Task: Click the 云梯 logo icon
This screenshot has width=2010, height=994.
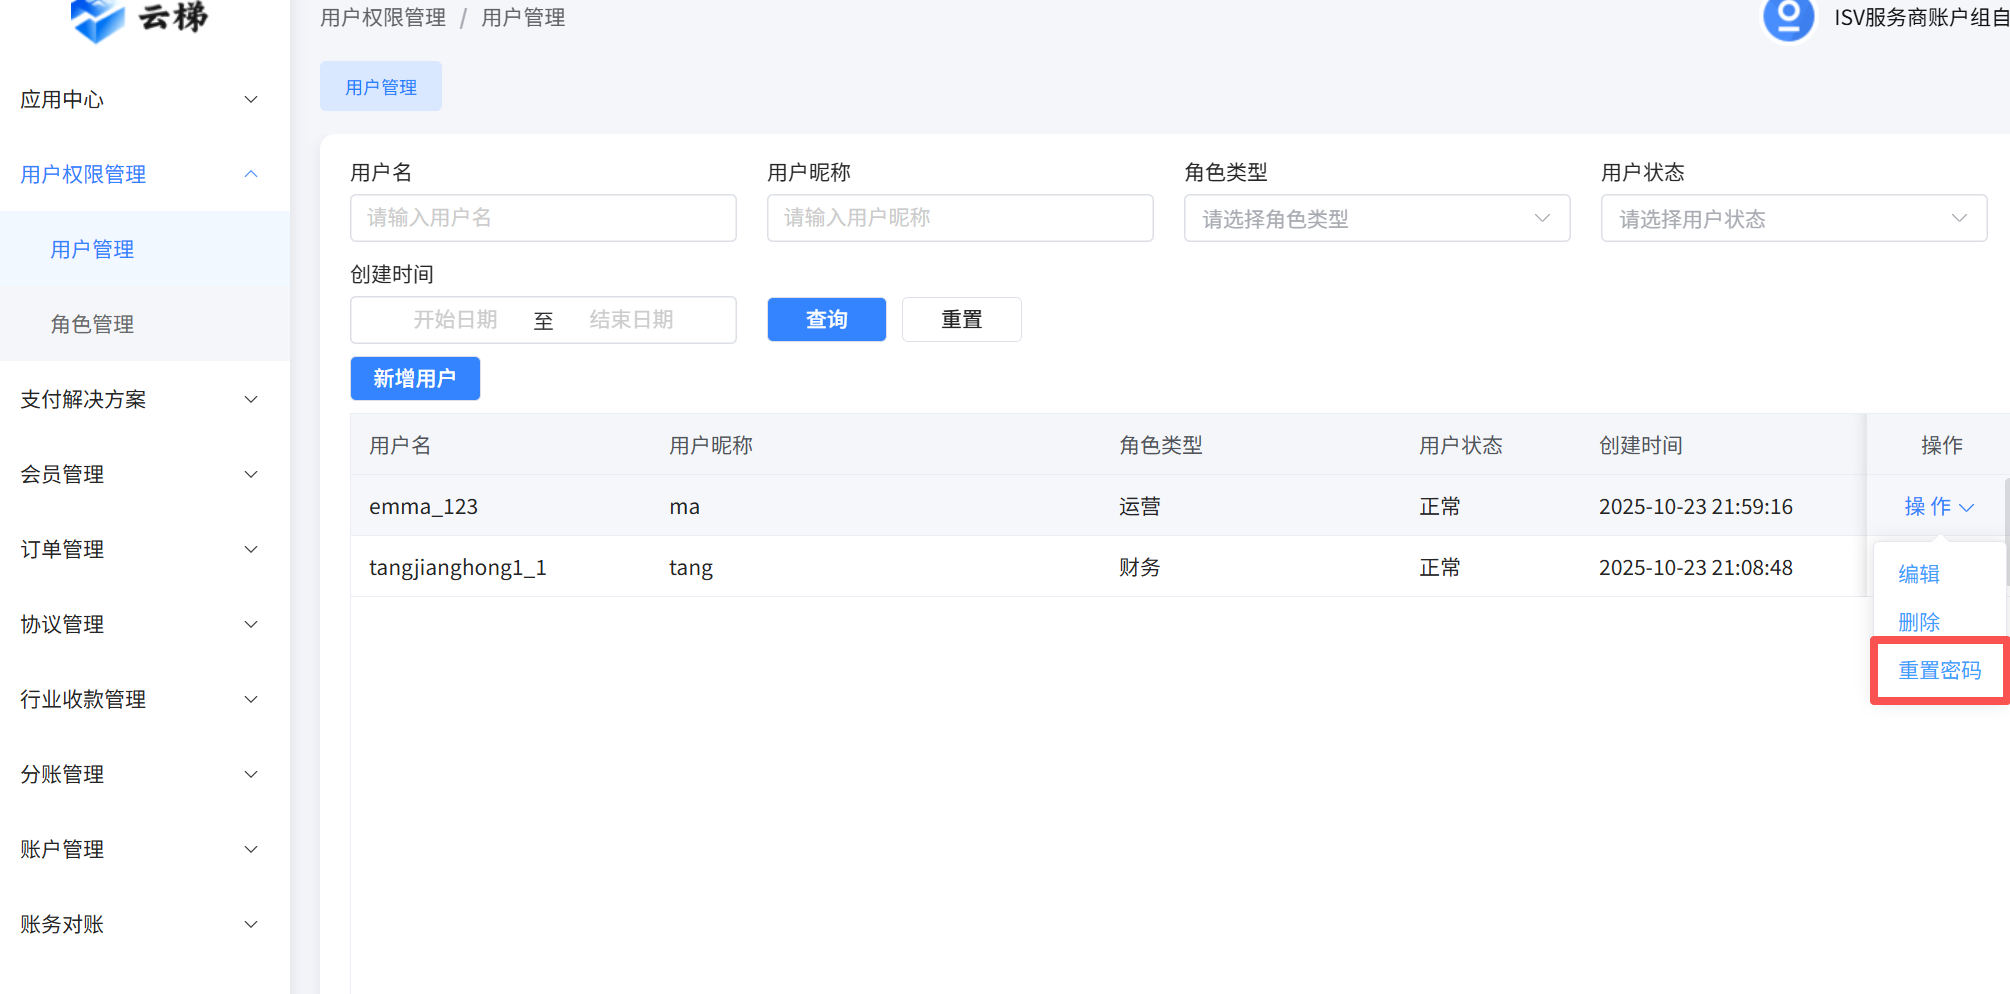Action: click(98, 18)
